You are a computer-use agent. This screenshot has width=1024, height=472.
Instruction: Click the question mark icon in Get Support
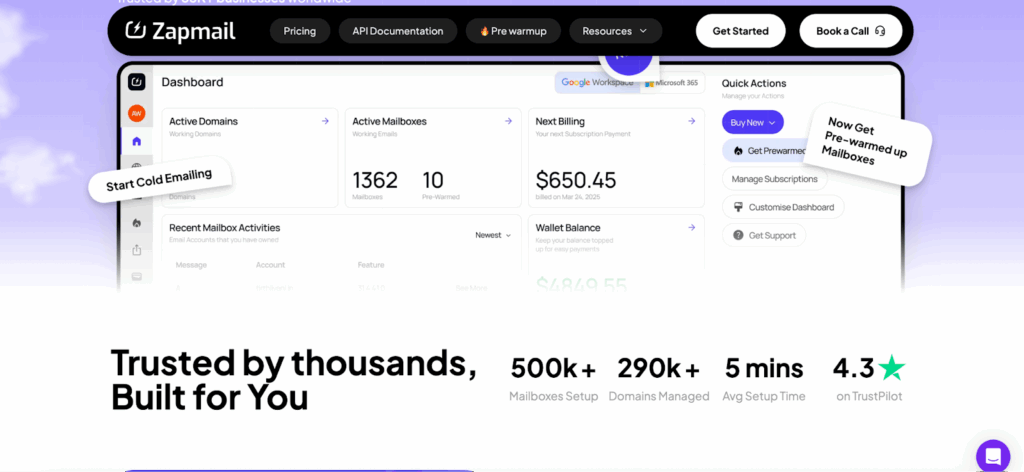[x=739, y=235]
